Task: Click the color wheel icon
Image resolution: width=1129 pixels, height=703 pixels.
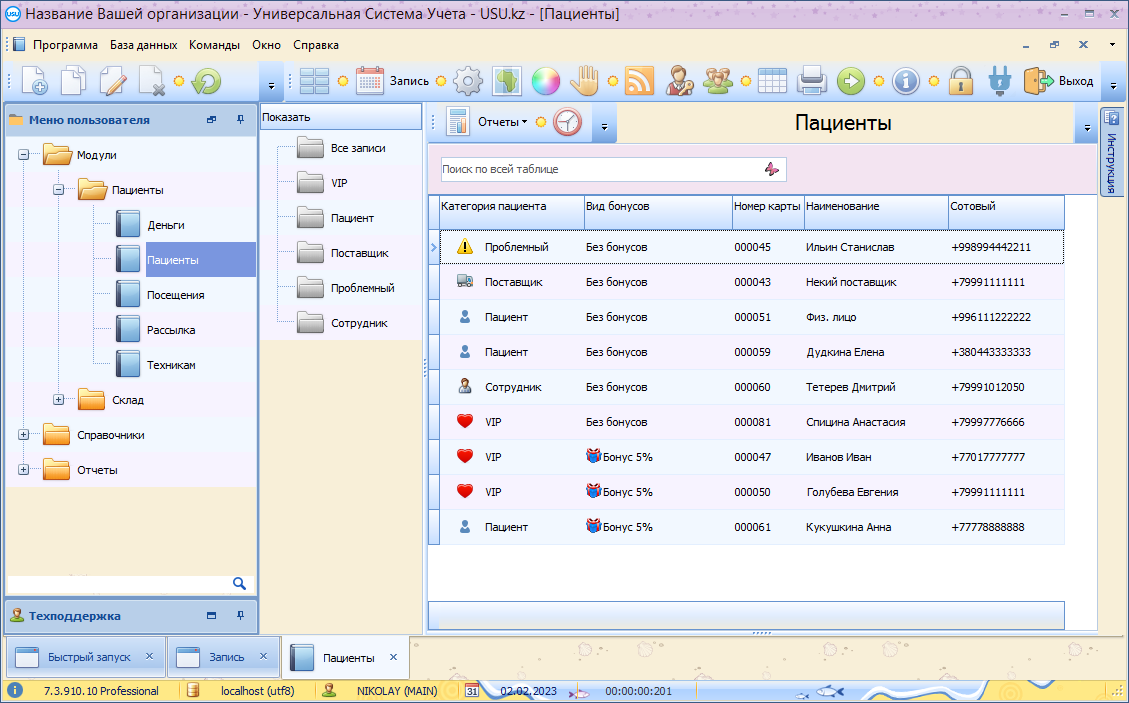Action: [545, 81]
